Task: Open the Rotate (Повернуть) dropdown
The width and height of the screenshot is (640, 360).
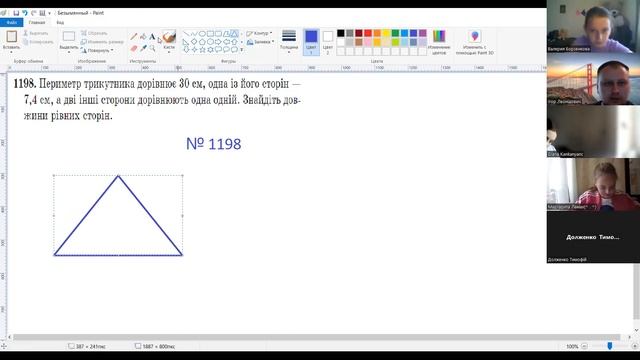Action: coord(97,51)
